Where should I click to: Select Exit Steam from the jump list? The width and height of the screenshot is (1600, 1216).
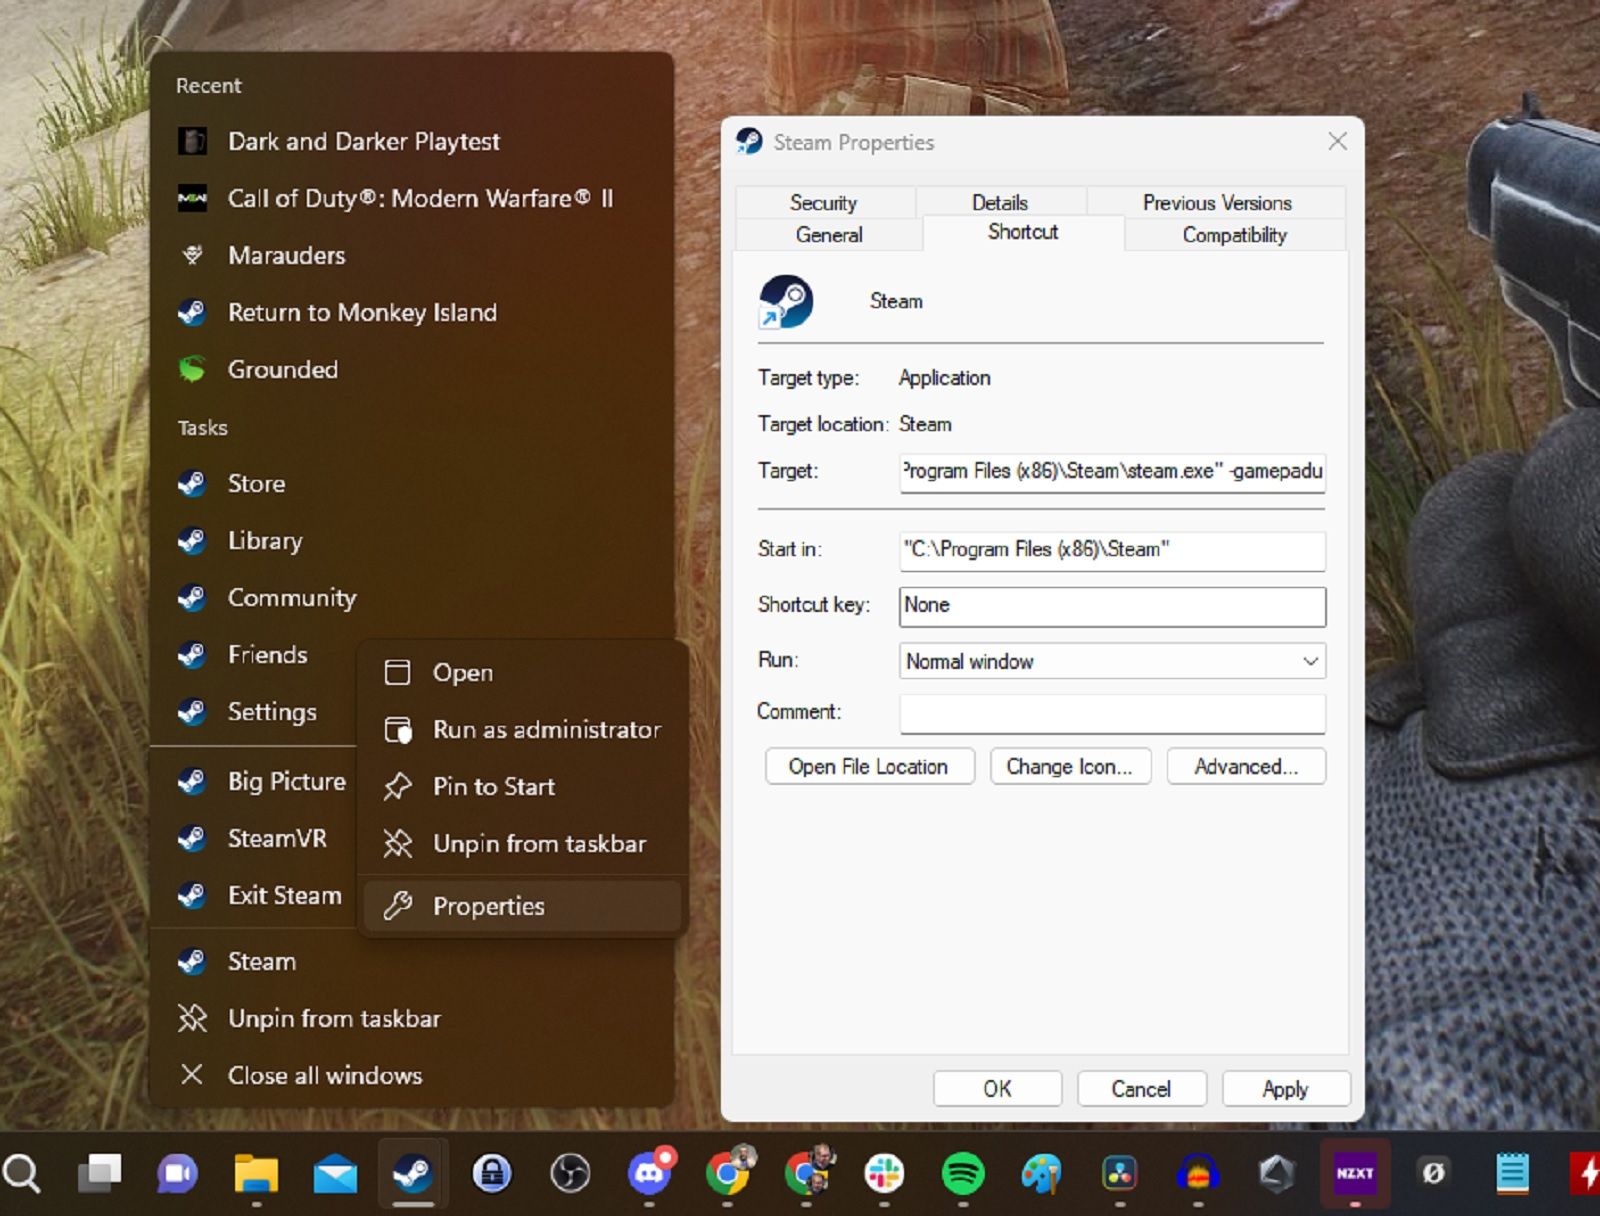click(285, 895)
